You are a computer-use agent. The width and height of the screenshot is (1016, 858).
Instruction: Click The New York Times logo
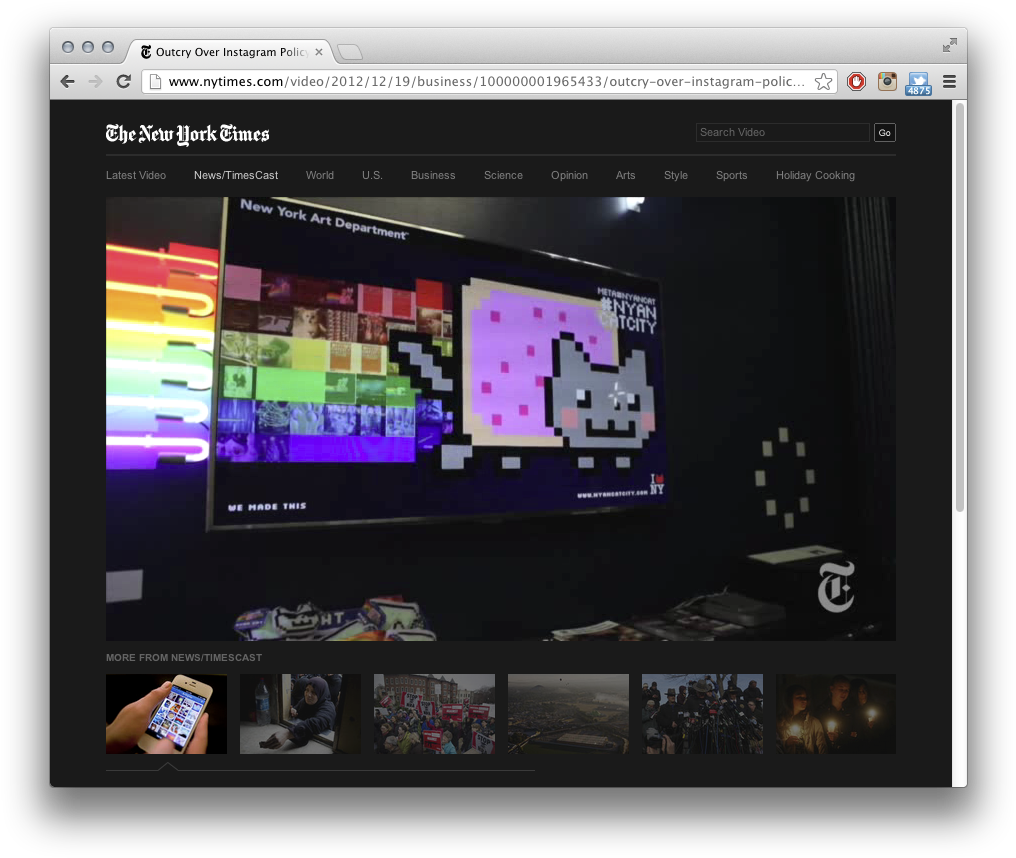coord(187,134)
